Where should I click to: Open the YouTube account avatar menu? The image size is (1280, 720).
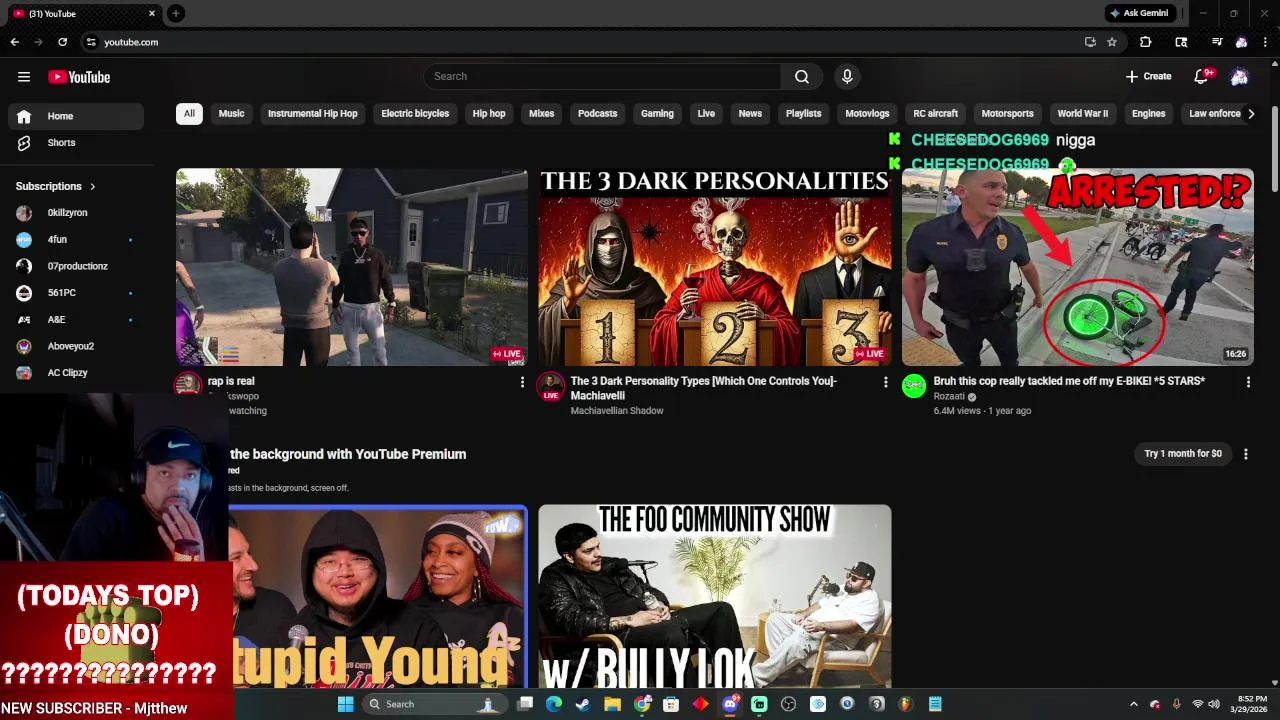[x=1239, y=77]
